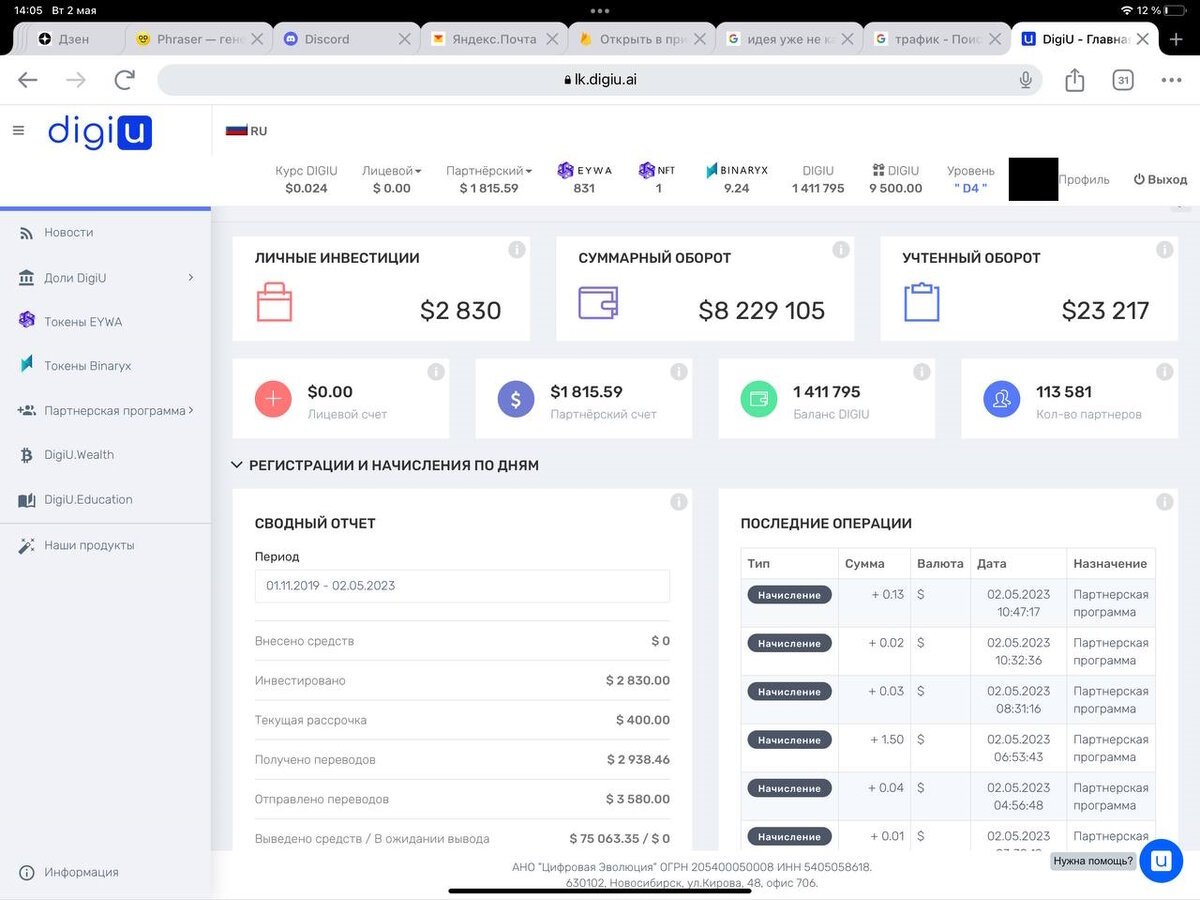
Task: Go back in browser history
Action: pyautogui.click(x=27, y=80)
